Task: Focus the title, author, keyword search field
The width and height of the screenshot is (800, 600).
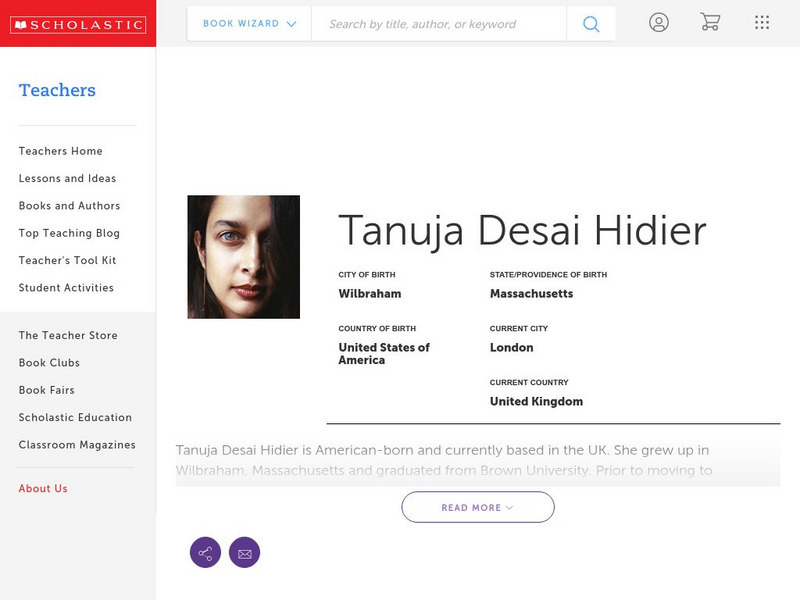Action: [439, 23]
